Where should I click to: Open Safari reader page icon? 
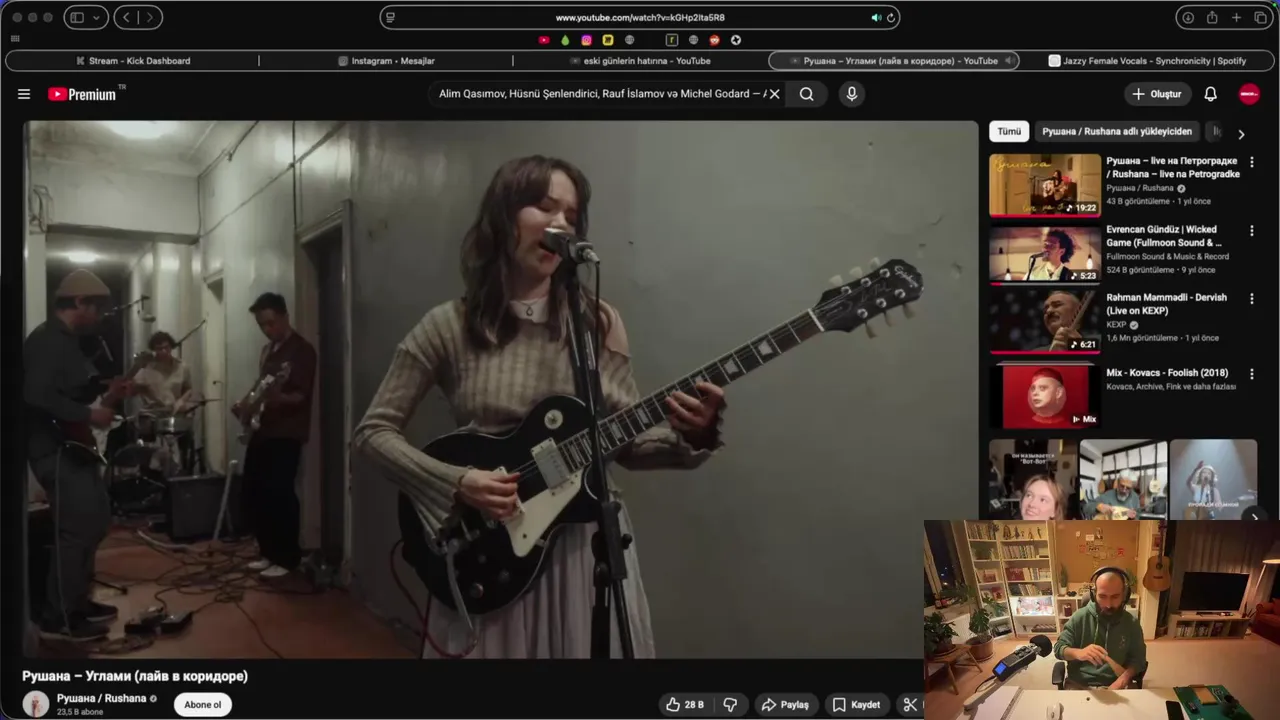click(x=390, y=17)
